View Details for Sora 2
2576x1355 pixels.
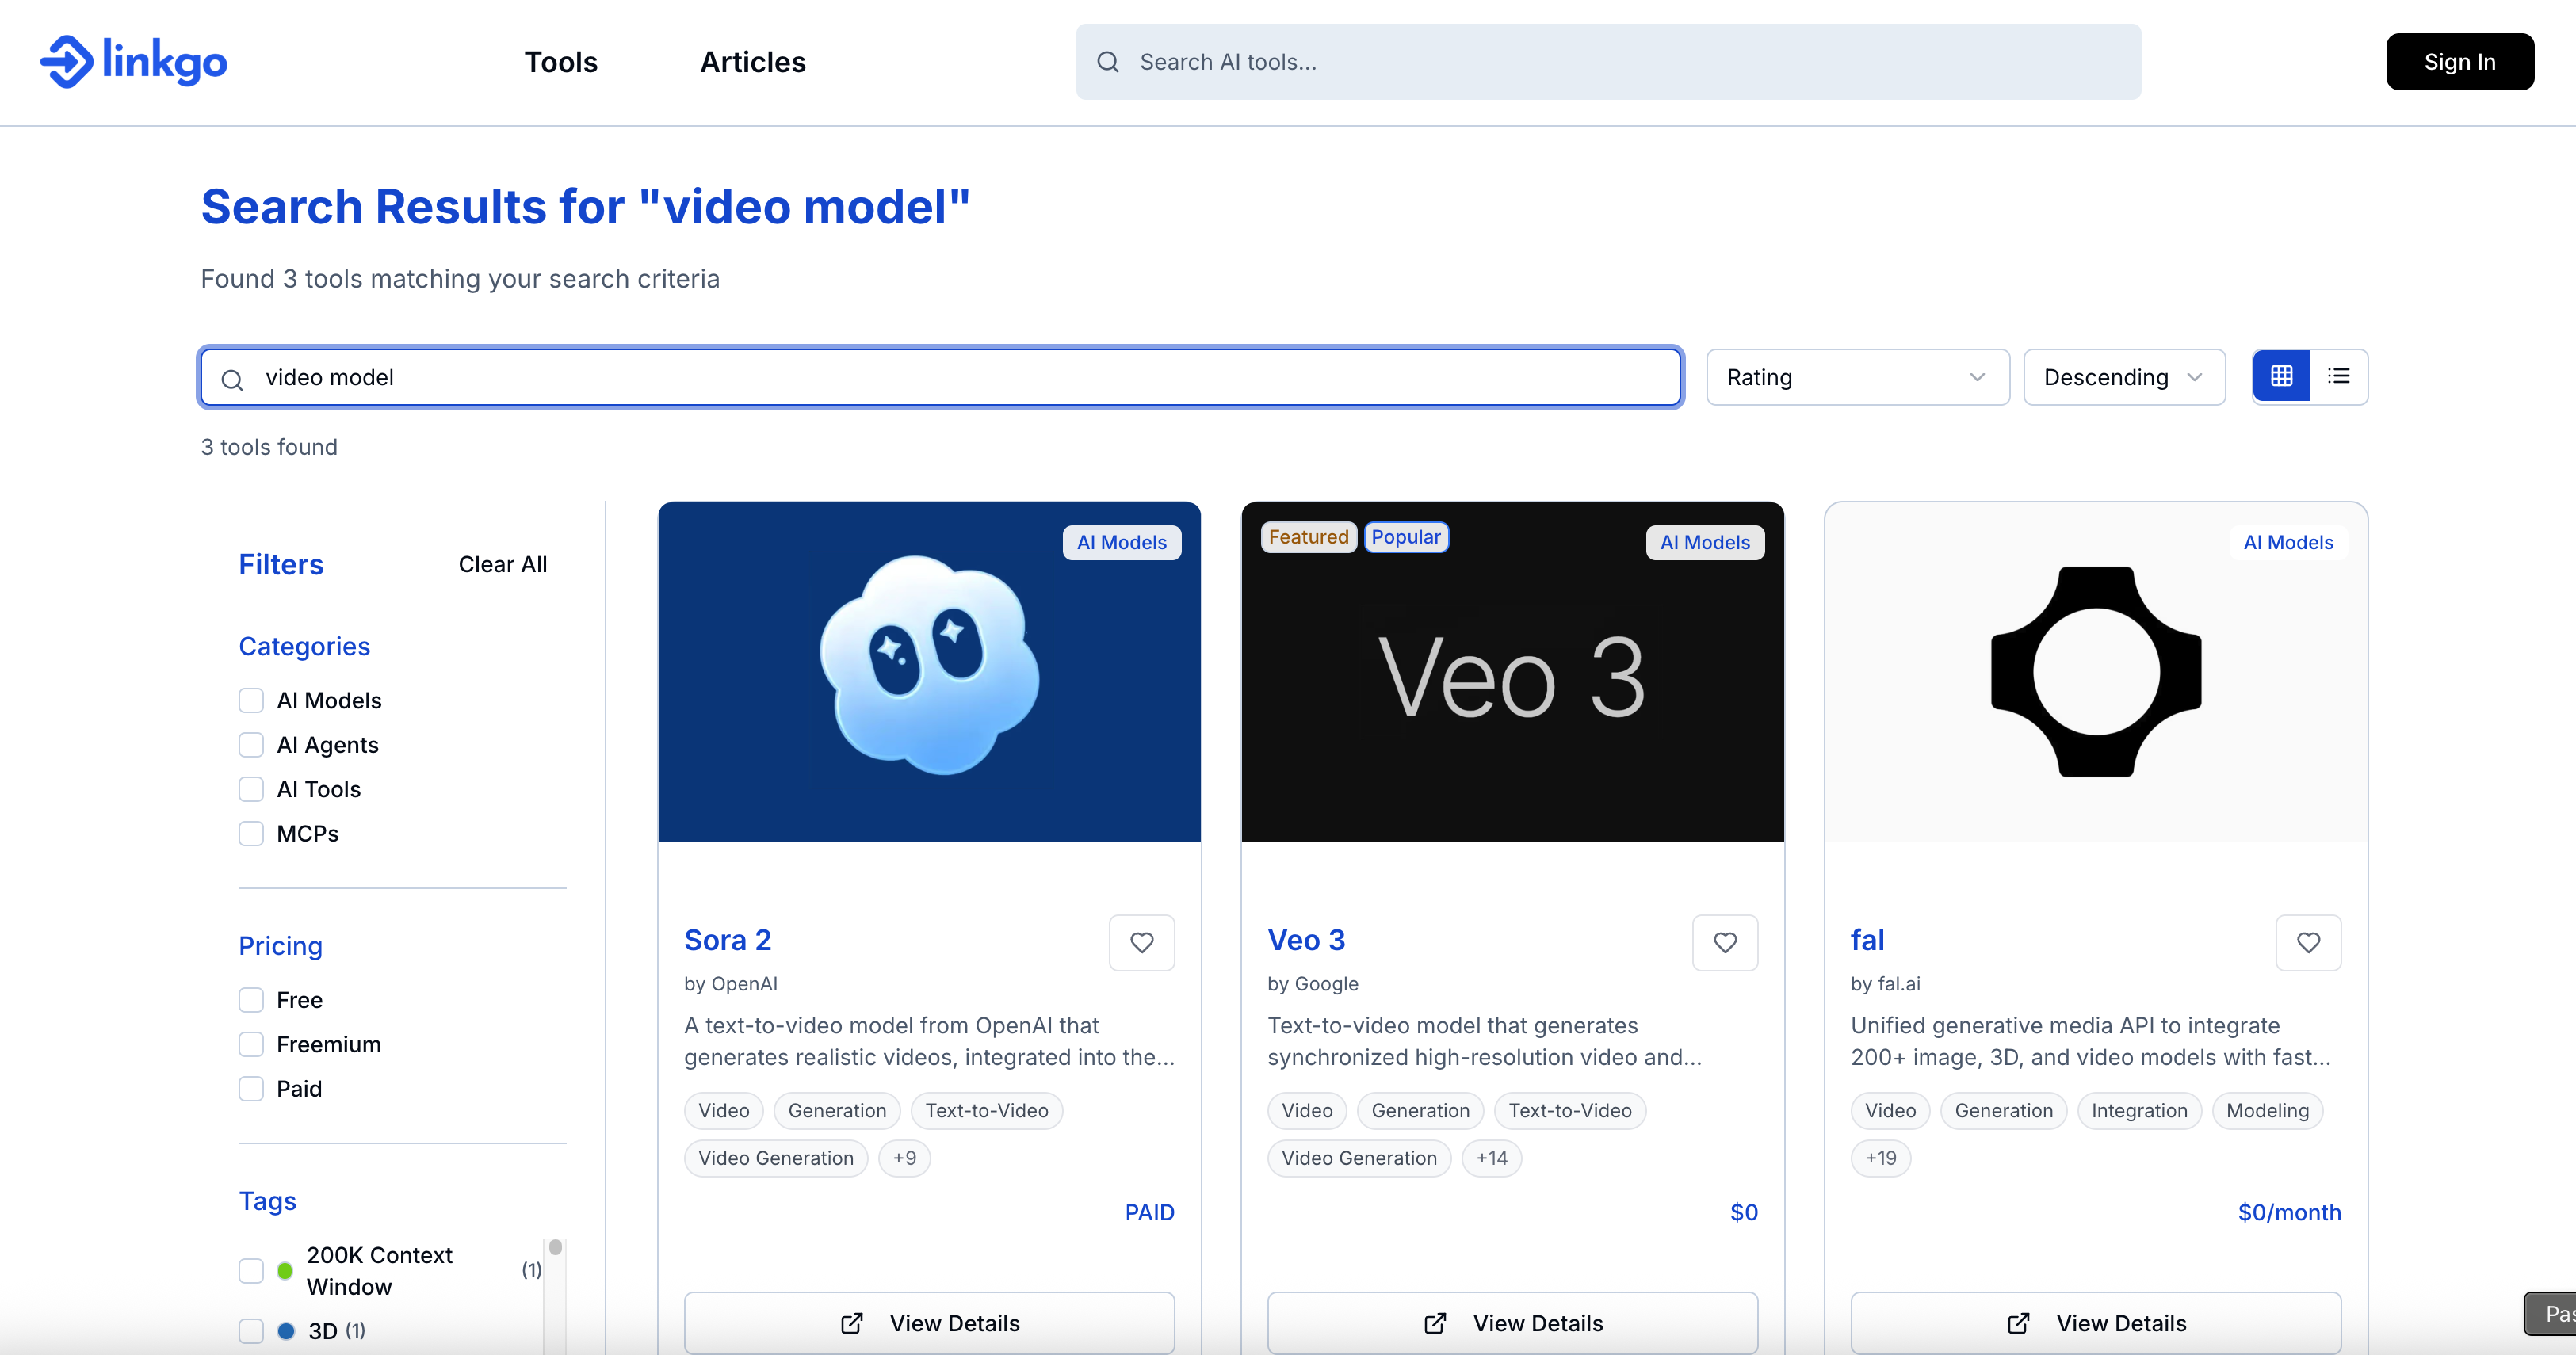[929, 1323]
